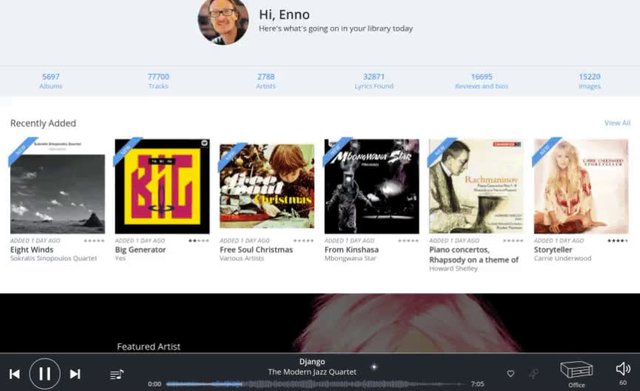Screen dimensions: 640x391
Task: Open the volume speaker control
Action: click(623, 369)
